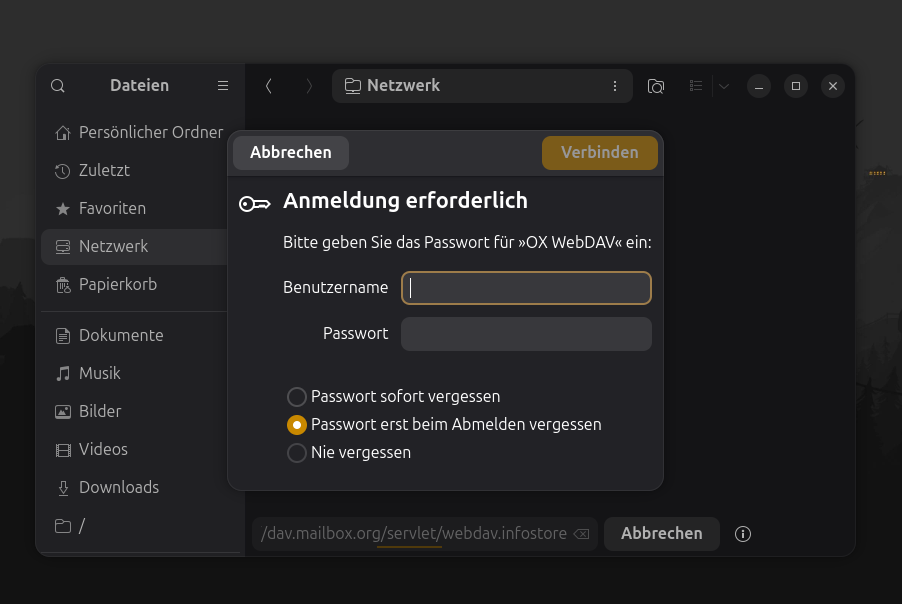Click the back navigation arrow
Image resolution: width=902 pixels, height=604 pixels.
268,86
